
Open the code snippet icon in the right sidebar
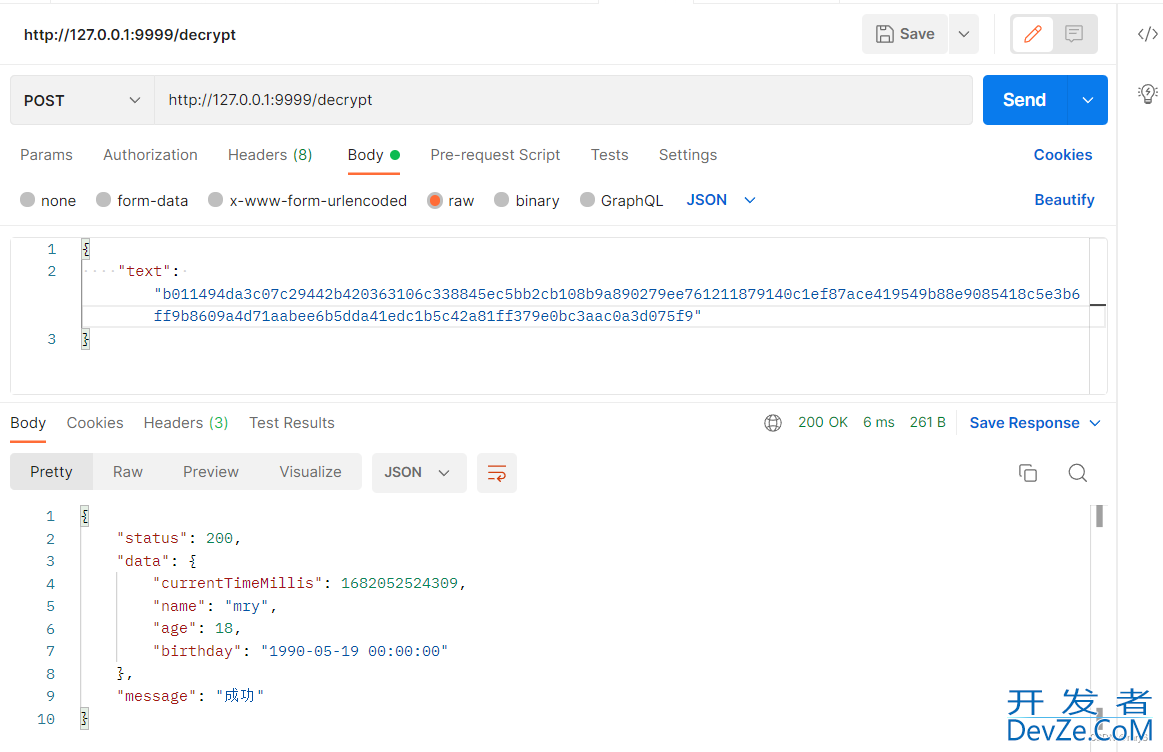click(x=1147, y=34)
